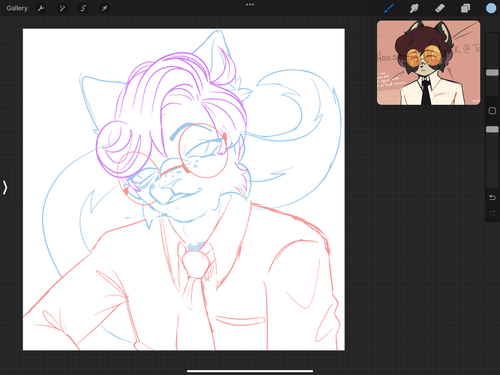Undo the last stroke
Screen dimensions: 500x375
pos(492,198)
